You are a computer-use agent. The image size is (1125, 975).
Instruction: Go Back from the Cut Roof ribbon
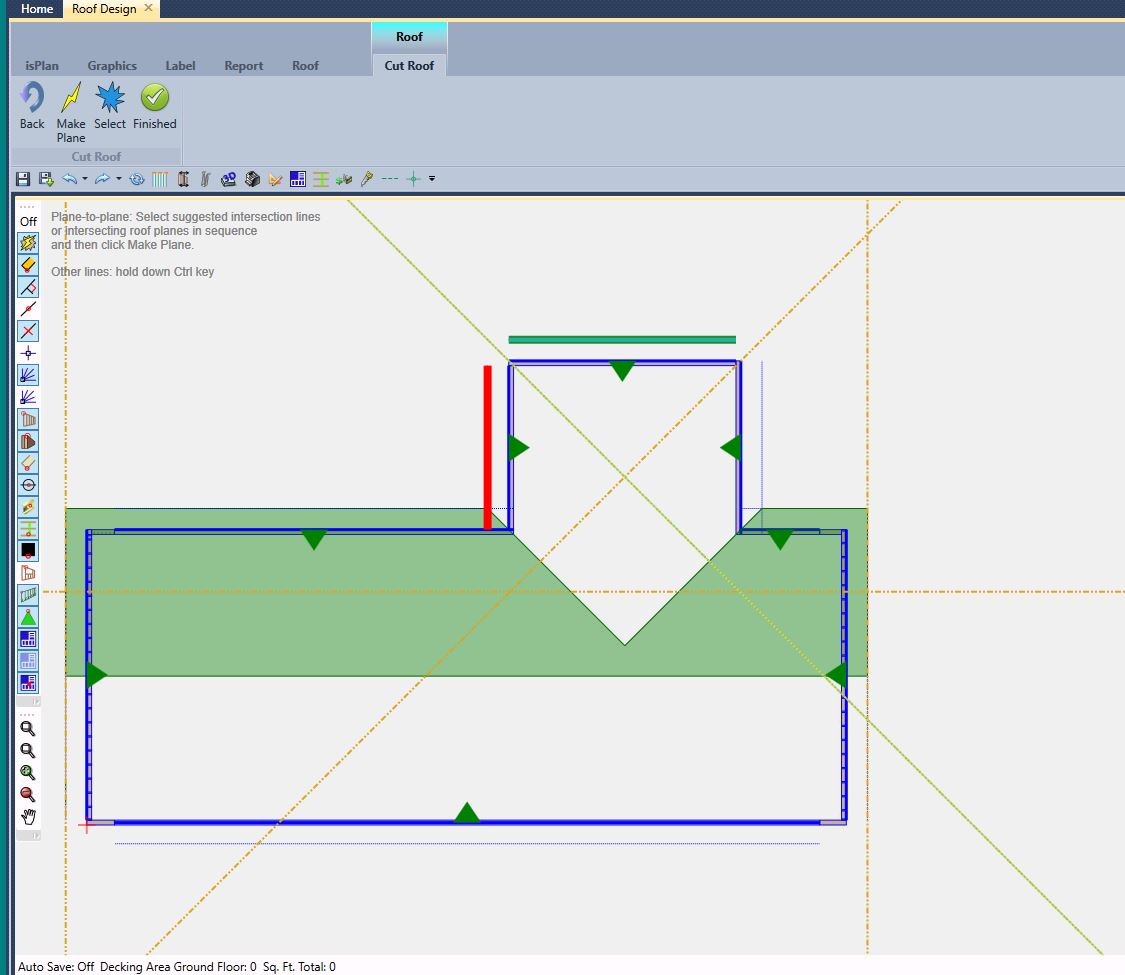[x=32, y=100]
